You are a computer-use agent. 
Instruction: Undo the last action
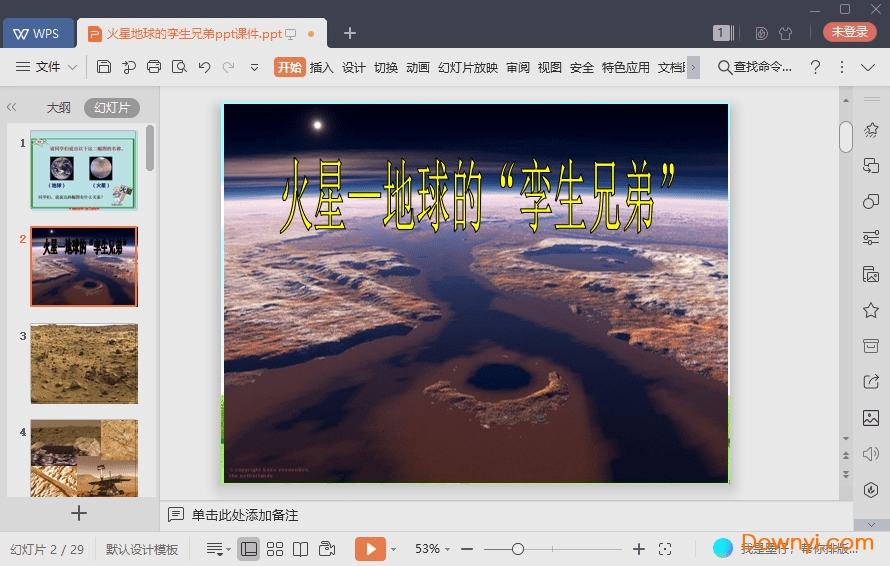pyautogui.click(x=204, y=67)
